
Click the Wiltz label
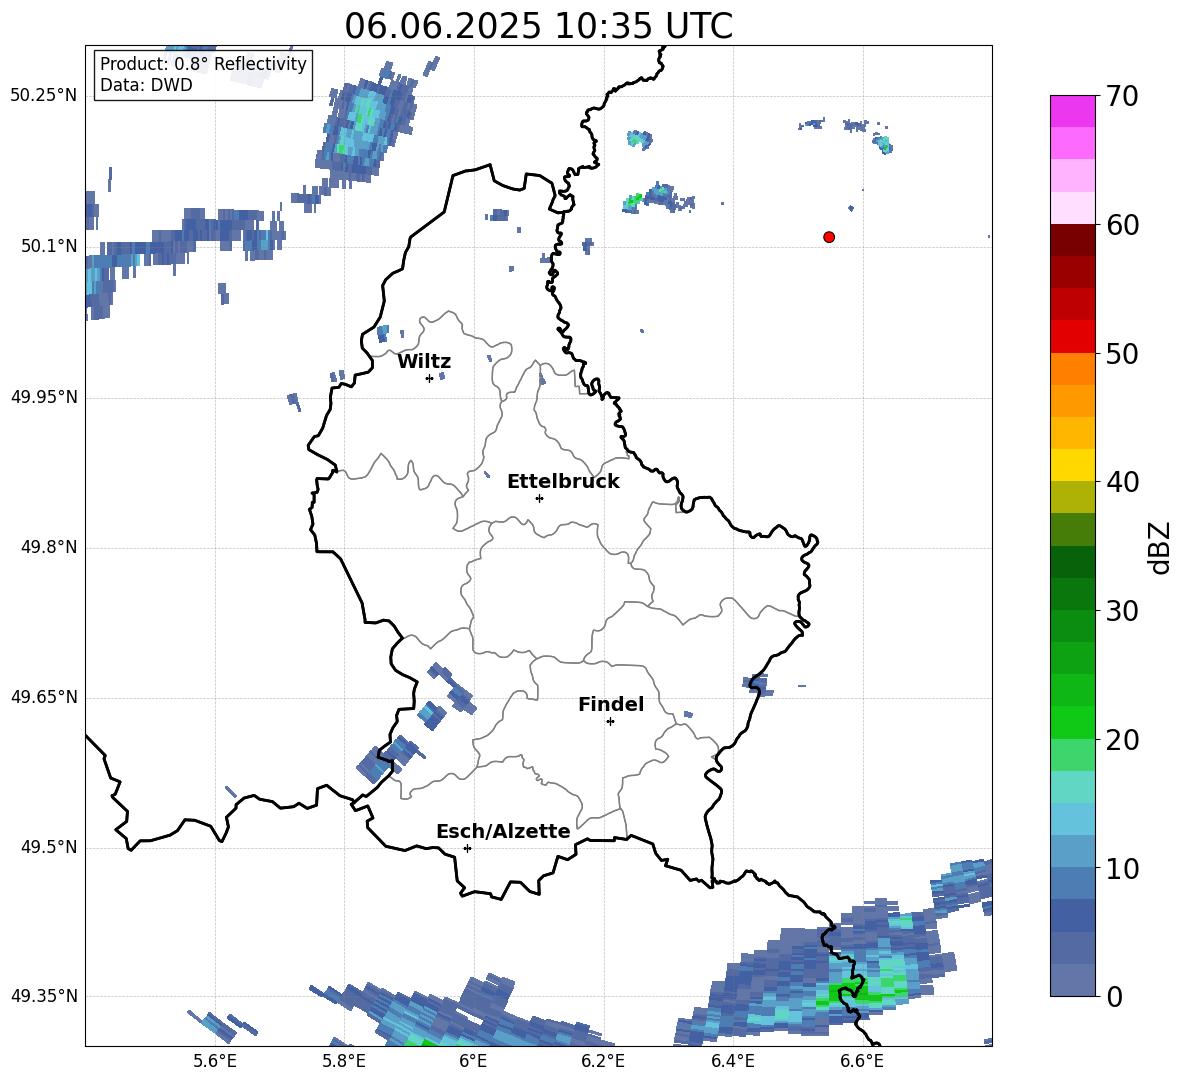[x=424, y=362]
